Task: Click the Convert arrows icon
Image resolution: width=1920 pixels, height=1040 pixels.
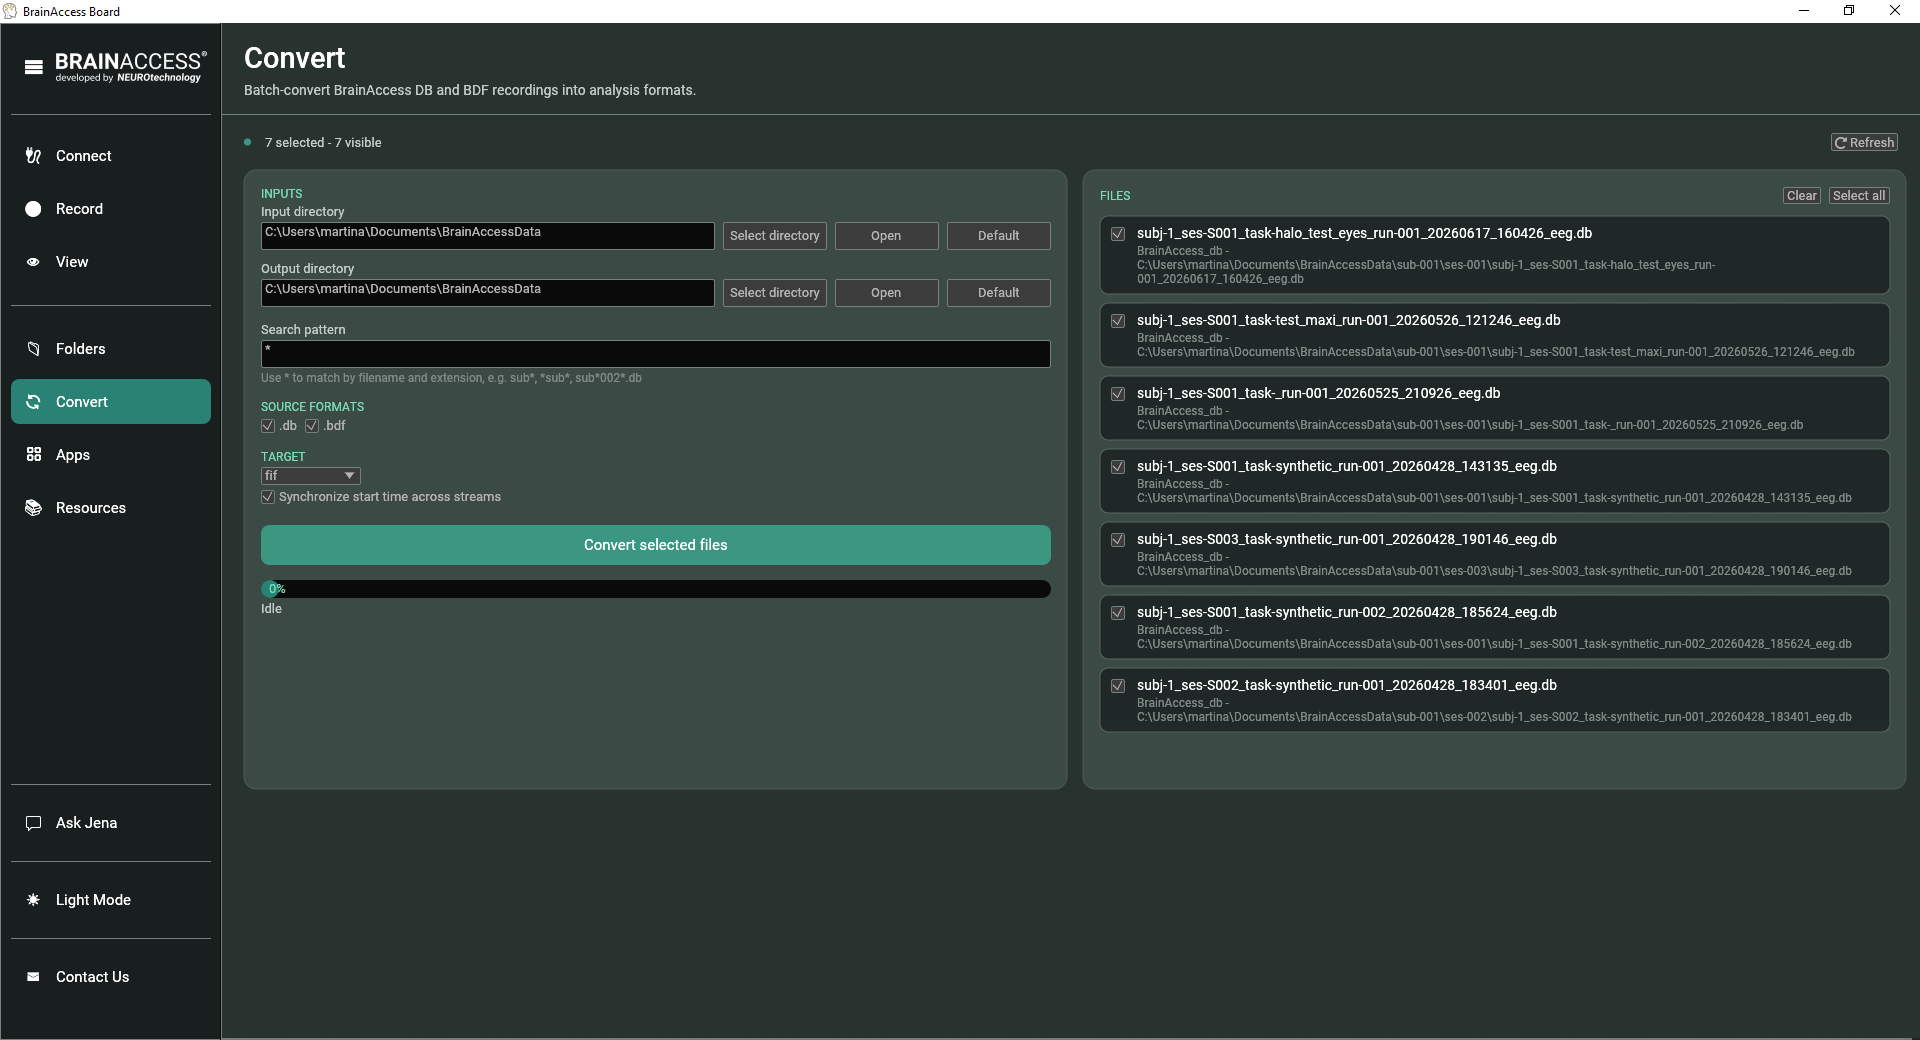Action: pos(33,402)
